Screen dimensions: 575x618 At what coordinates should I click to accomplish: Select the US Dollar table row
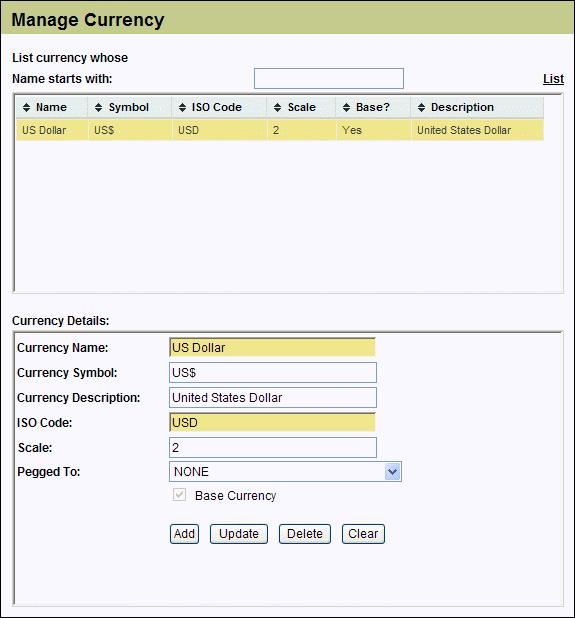tap(280, 130)
